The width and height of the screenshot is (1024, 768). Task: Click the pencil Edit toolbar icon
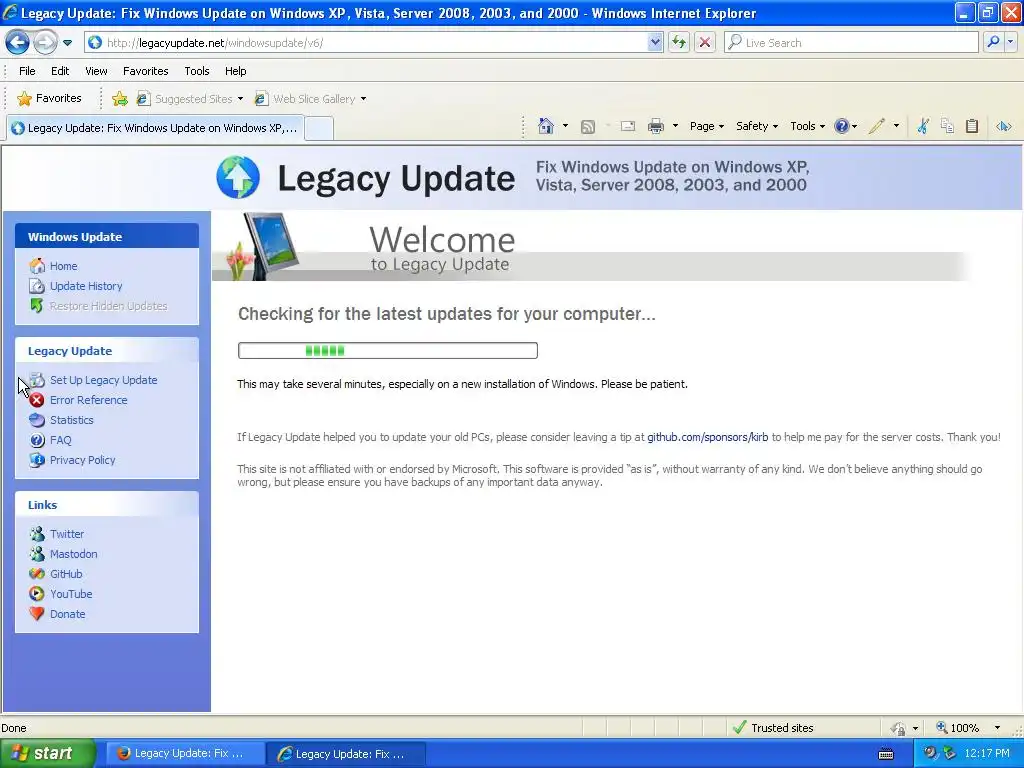876,126
